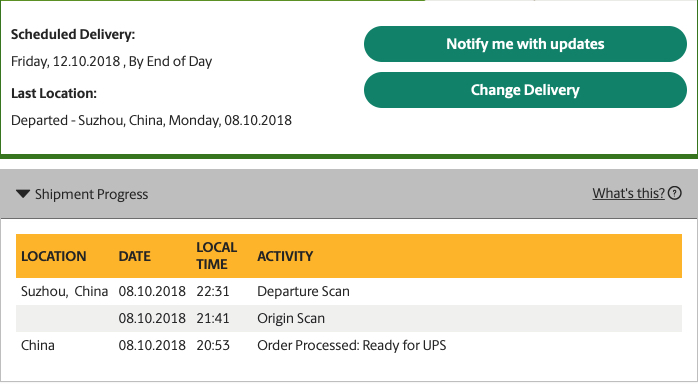Click Order Processed: Ready for UPS entry

click(x=352, y=345)
